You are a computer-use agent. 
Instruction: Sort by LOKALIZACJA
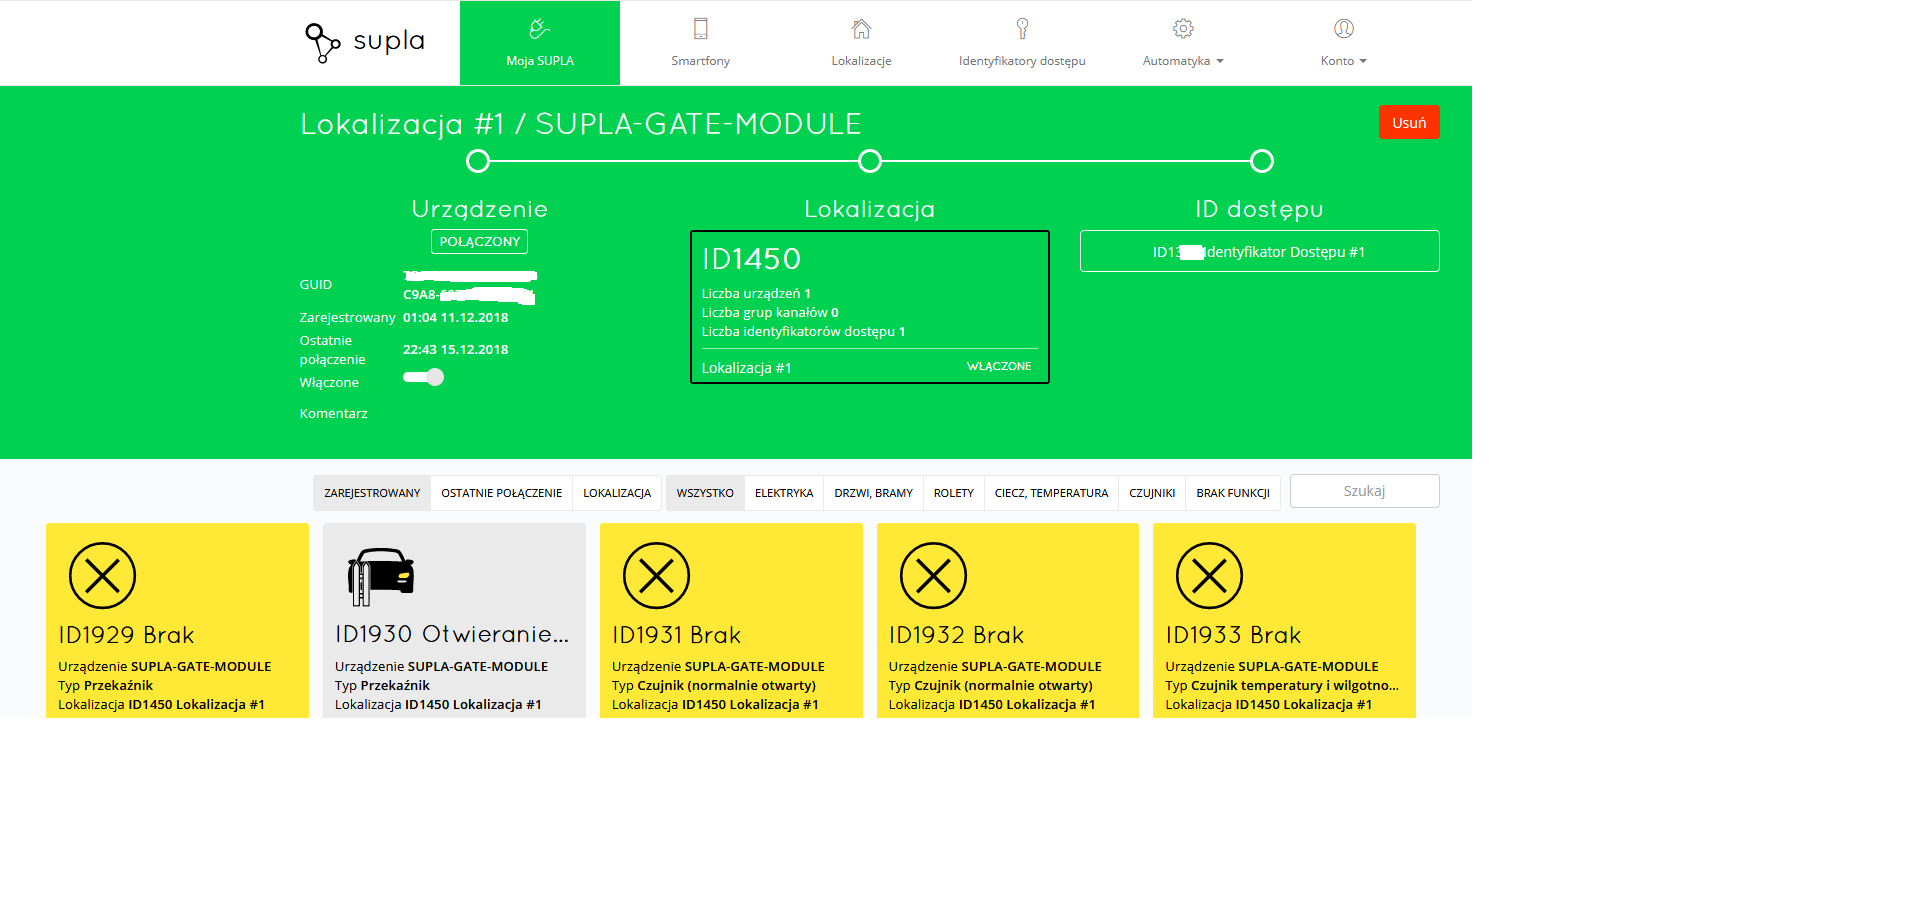tap(617, 493)
